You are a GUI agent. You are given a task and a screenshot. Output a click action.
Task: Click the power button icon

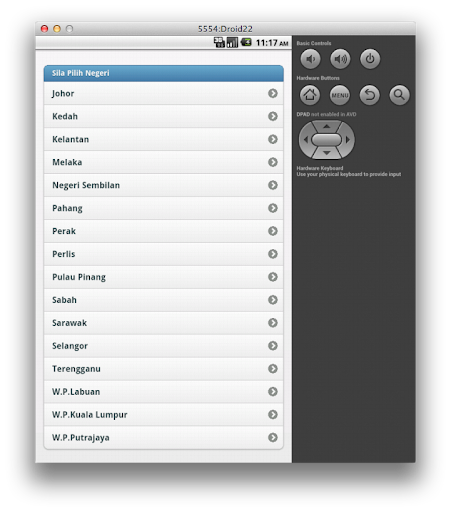point(370,59)
